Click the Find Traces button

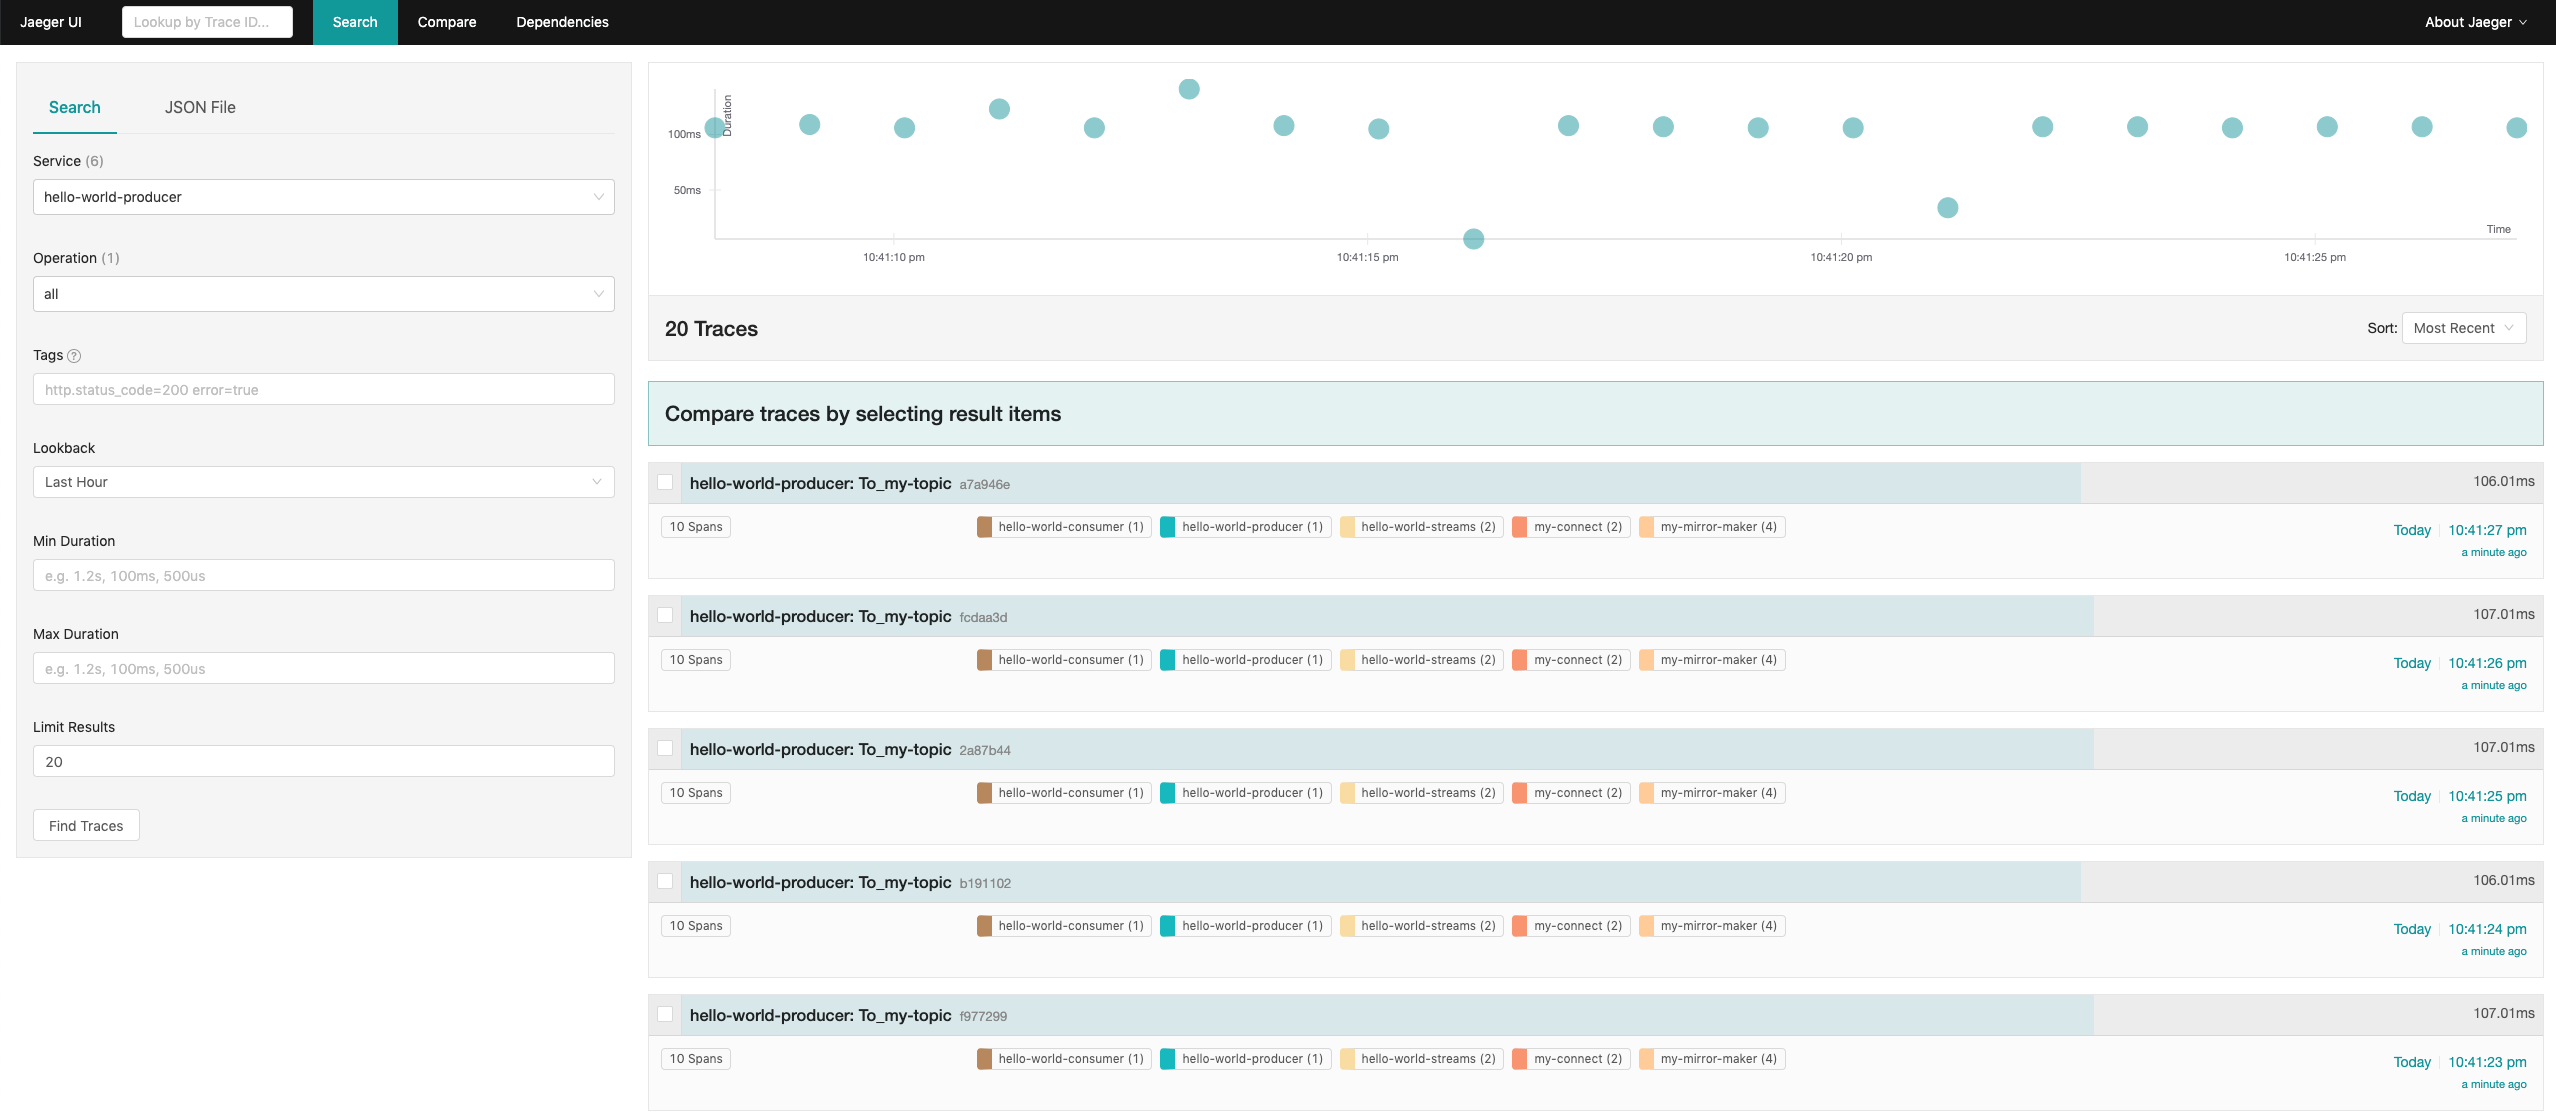pyautogui.click(x=86, y=826)
